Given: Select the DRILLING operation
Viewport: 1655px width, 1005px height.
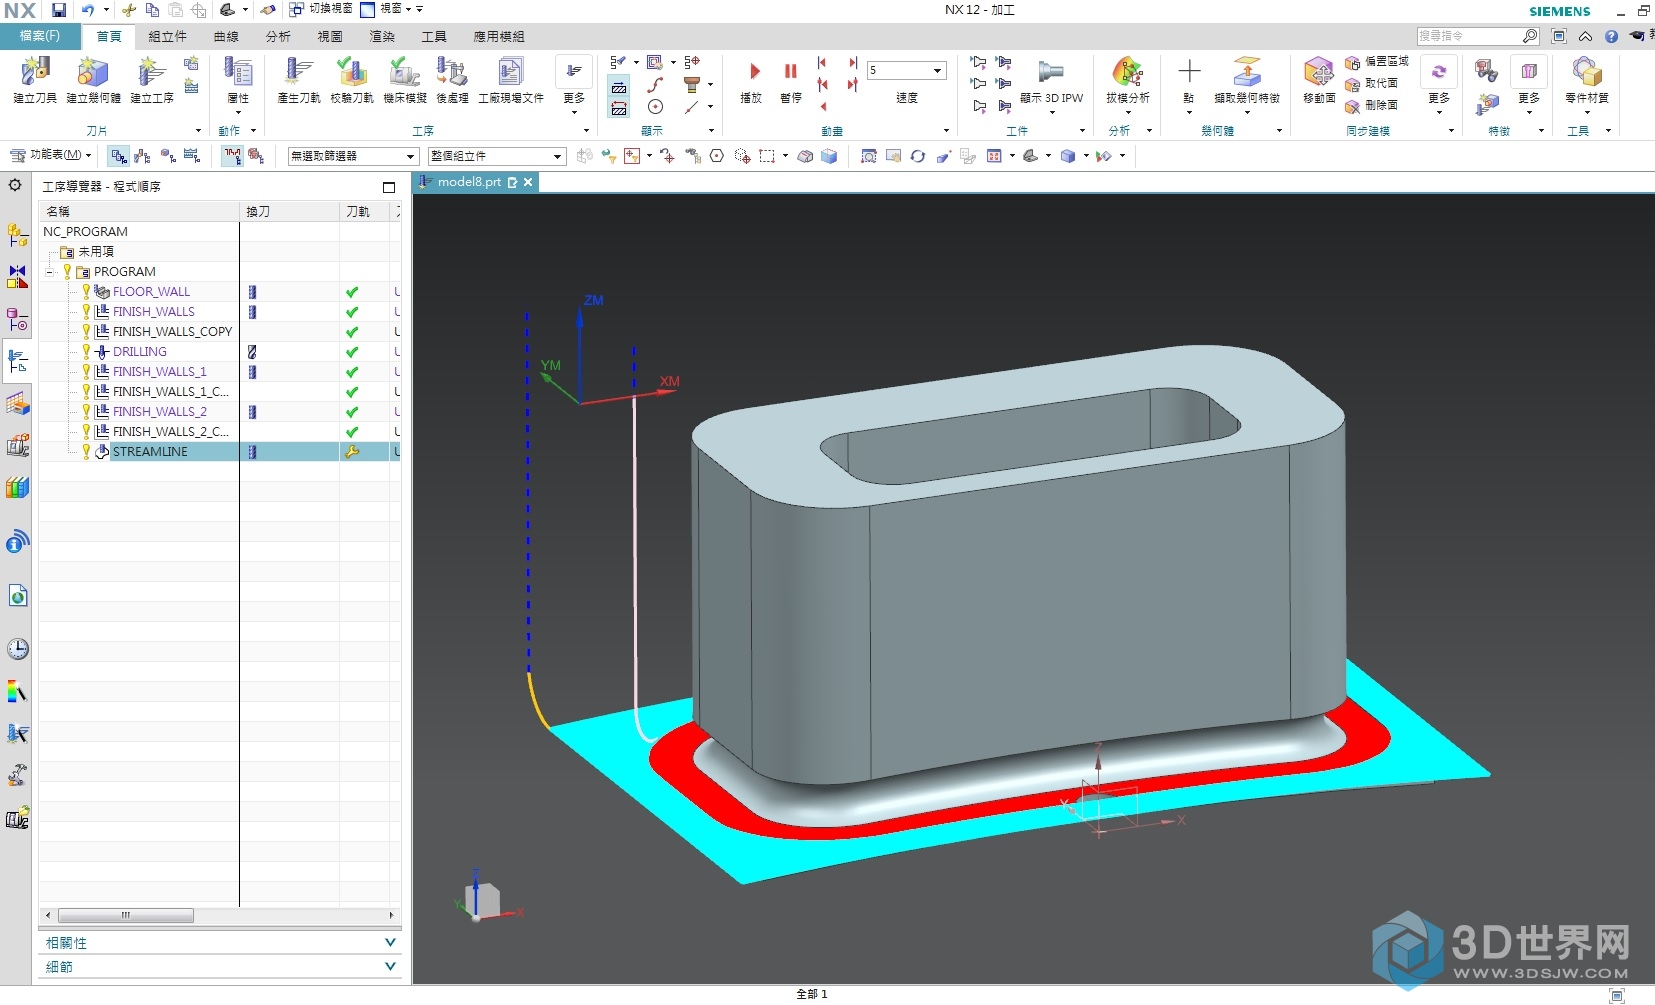Looking at the screenshot, I should click(139, 352).
